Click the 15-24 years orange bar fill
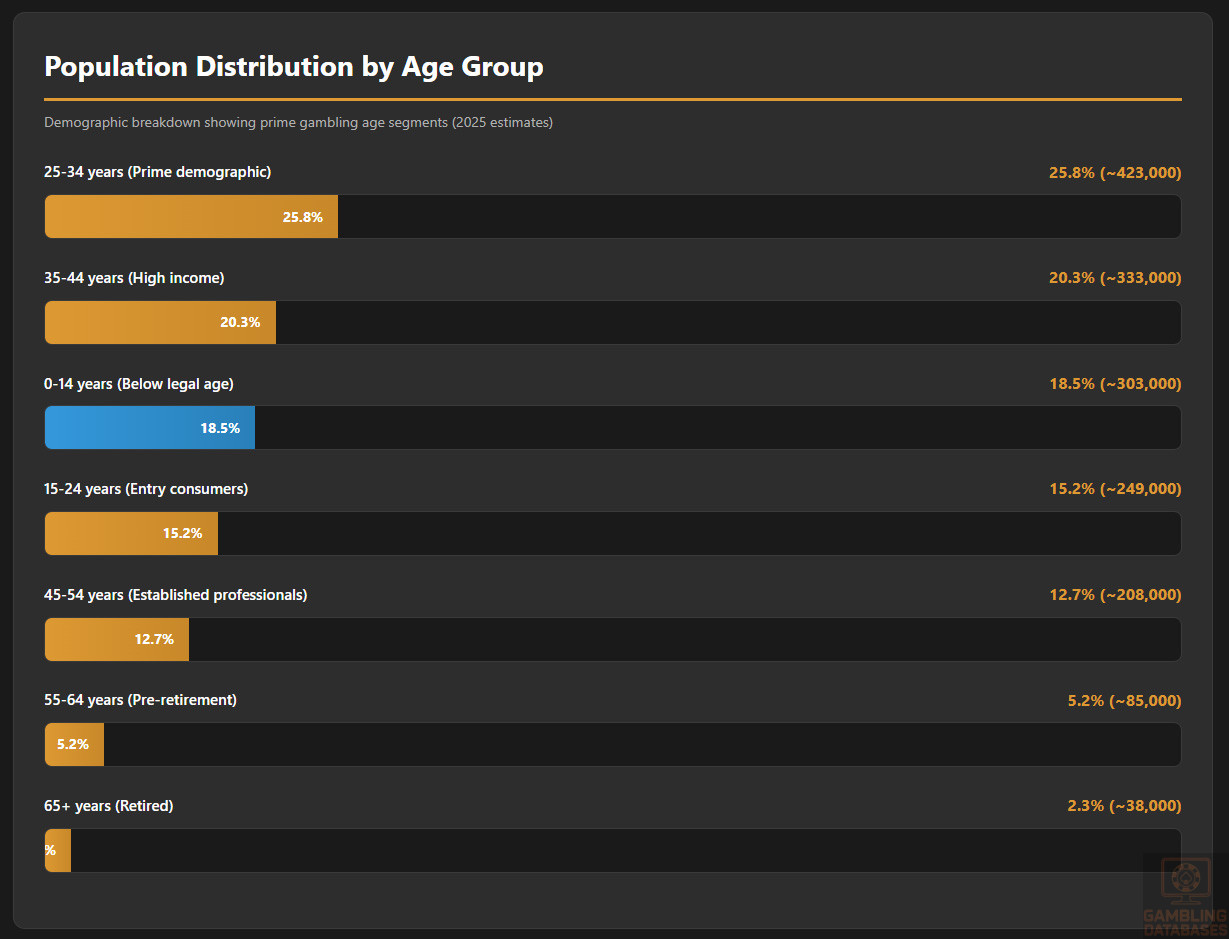 [x=131, y=534]
